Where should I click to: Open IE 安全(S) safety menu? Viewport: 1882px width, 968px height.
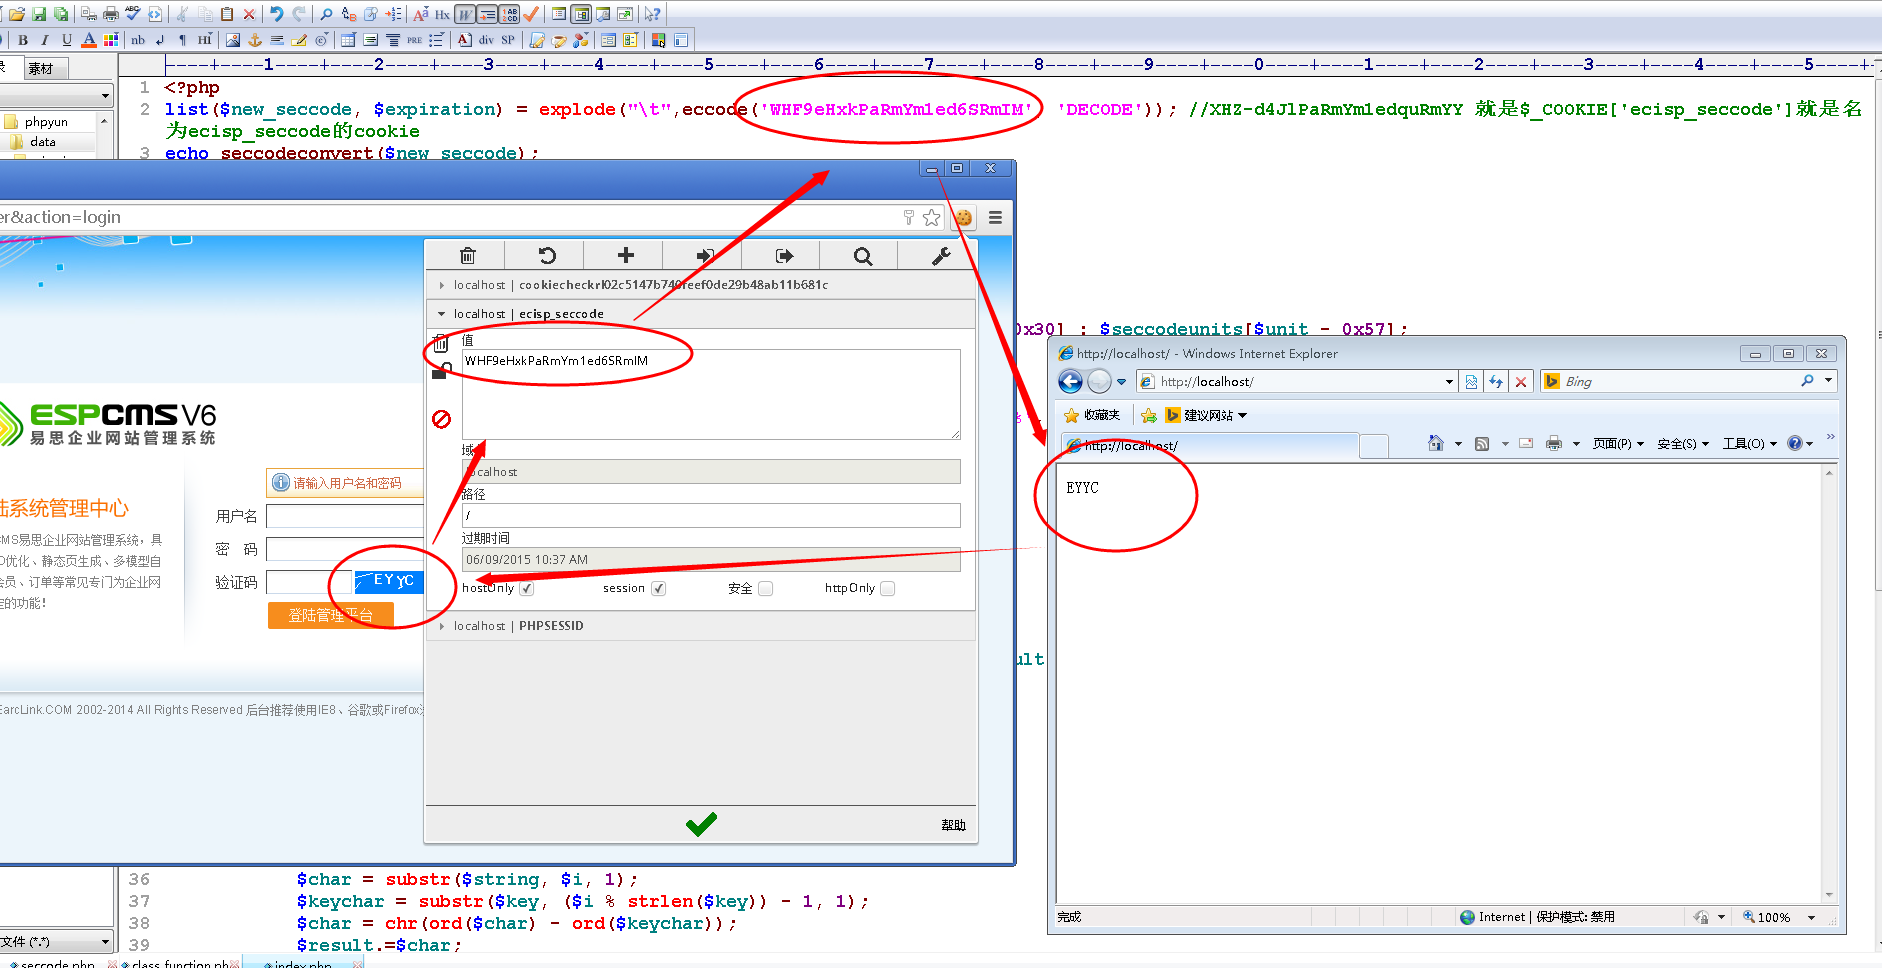pos(1683,443)
